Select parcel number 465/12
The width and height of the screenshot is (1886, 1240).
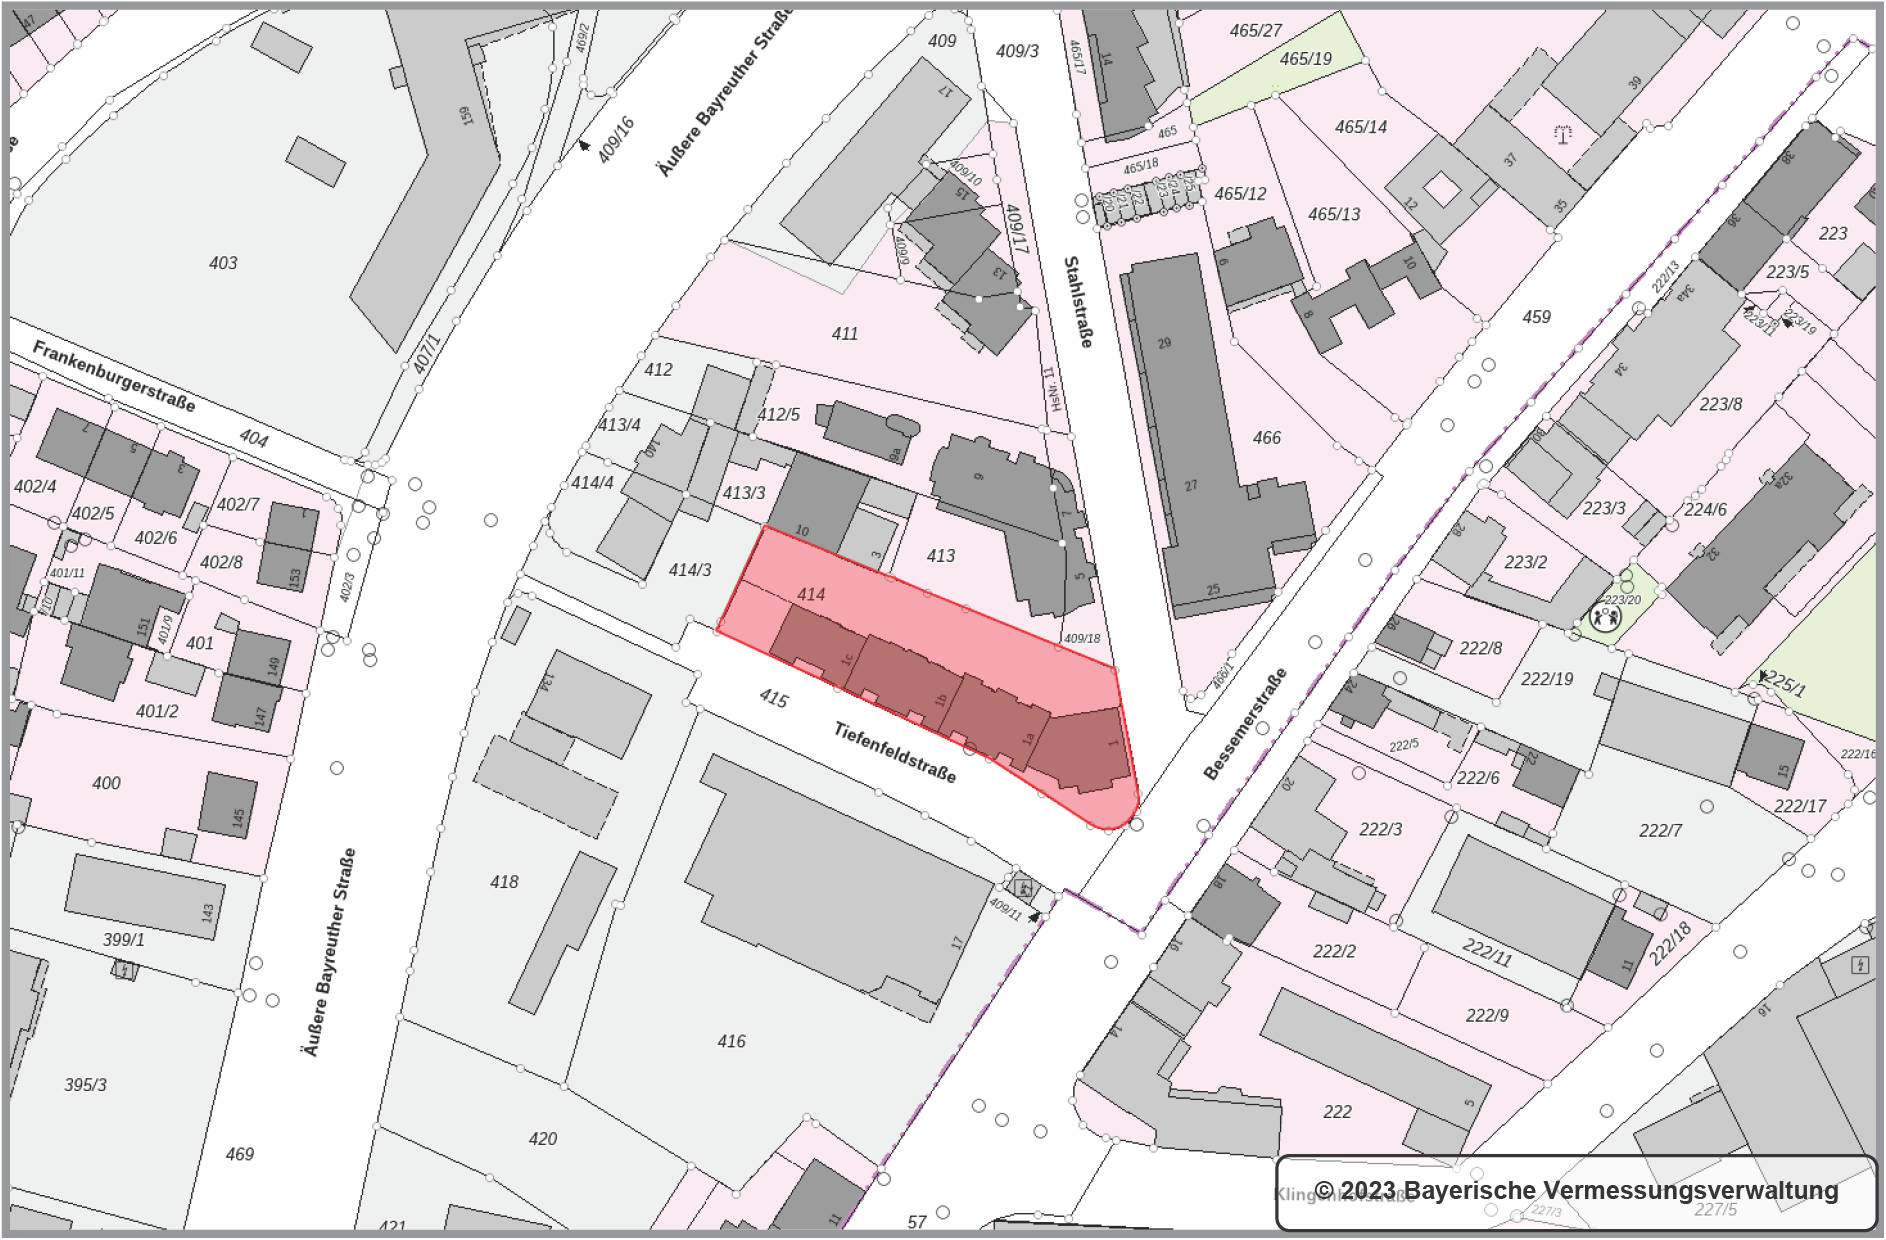(x=1240, y=193)
